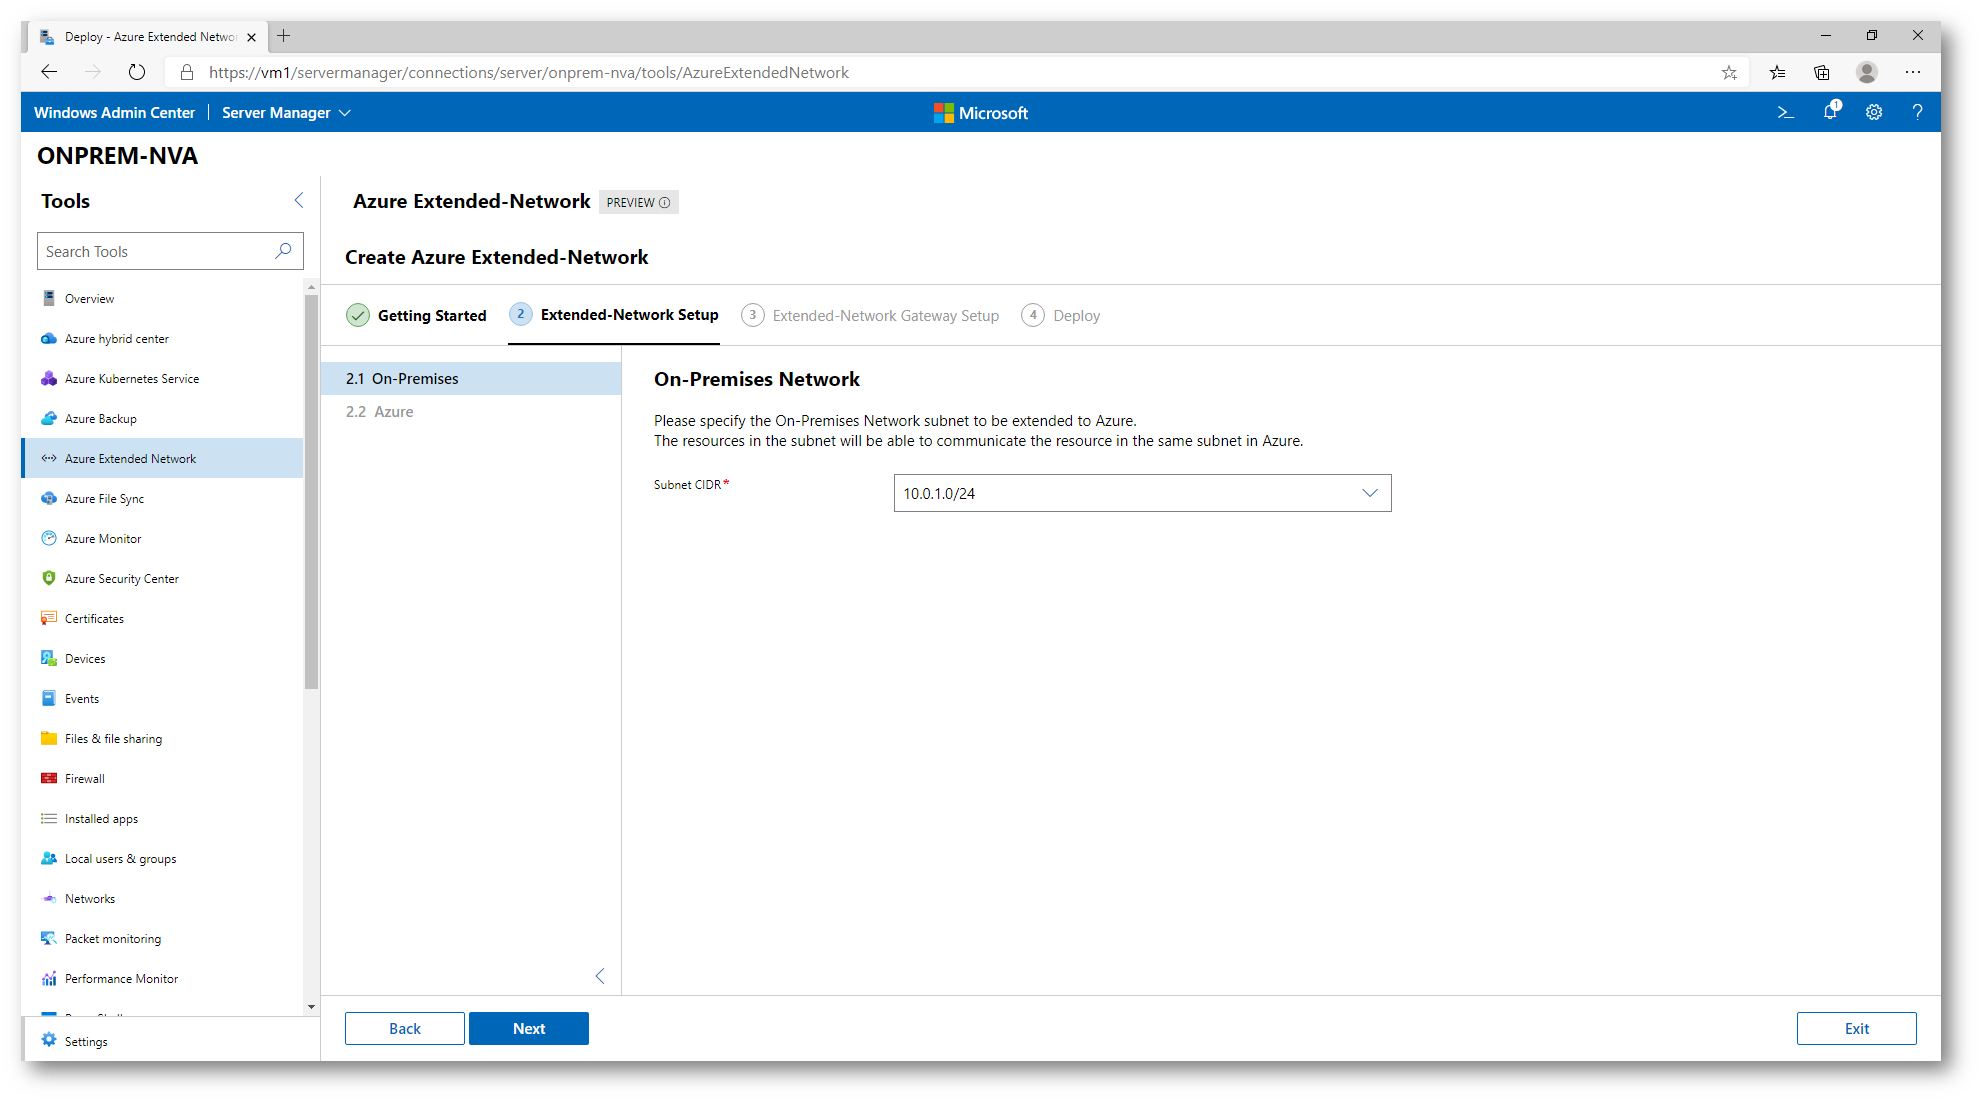Open Performance Monitor tool

(x=162, y=978)
